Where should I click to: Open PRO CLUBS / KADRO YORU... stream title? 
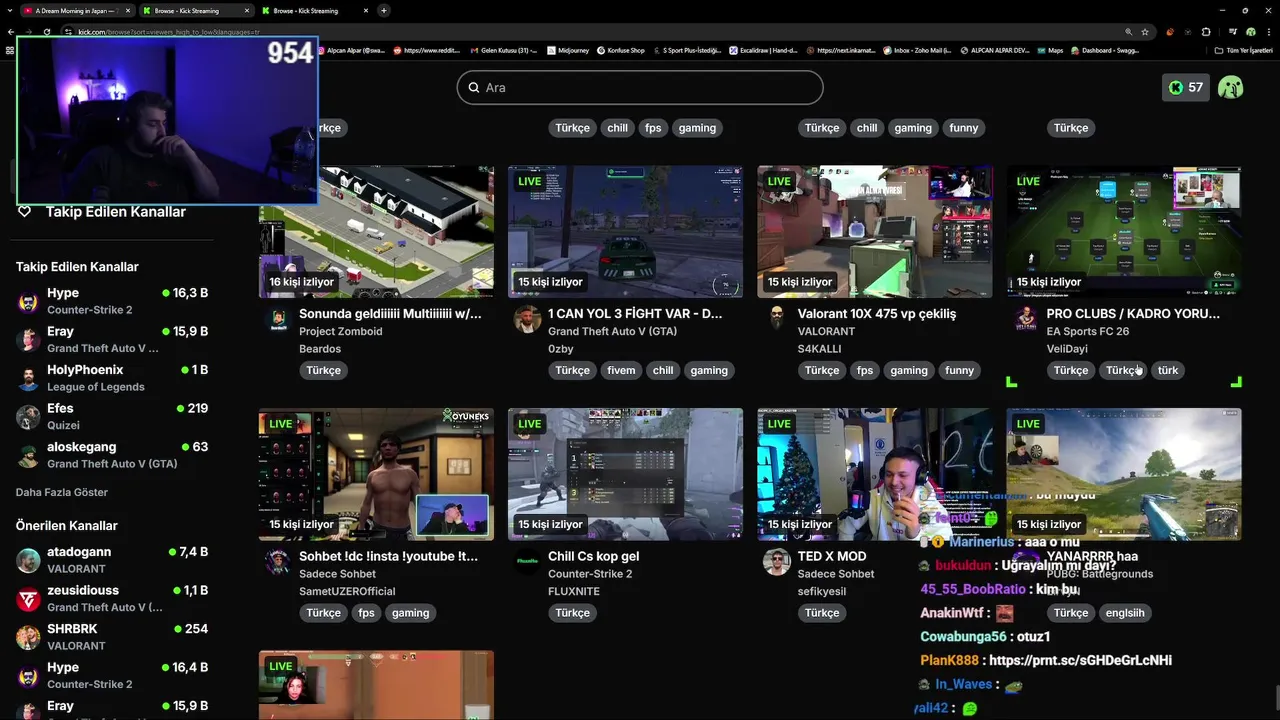(1133, 314)
